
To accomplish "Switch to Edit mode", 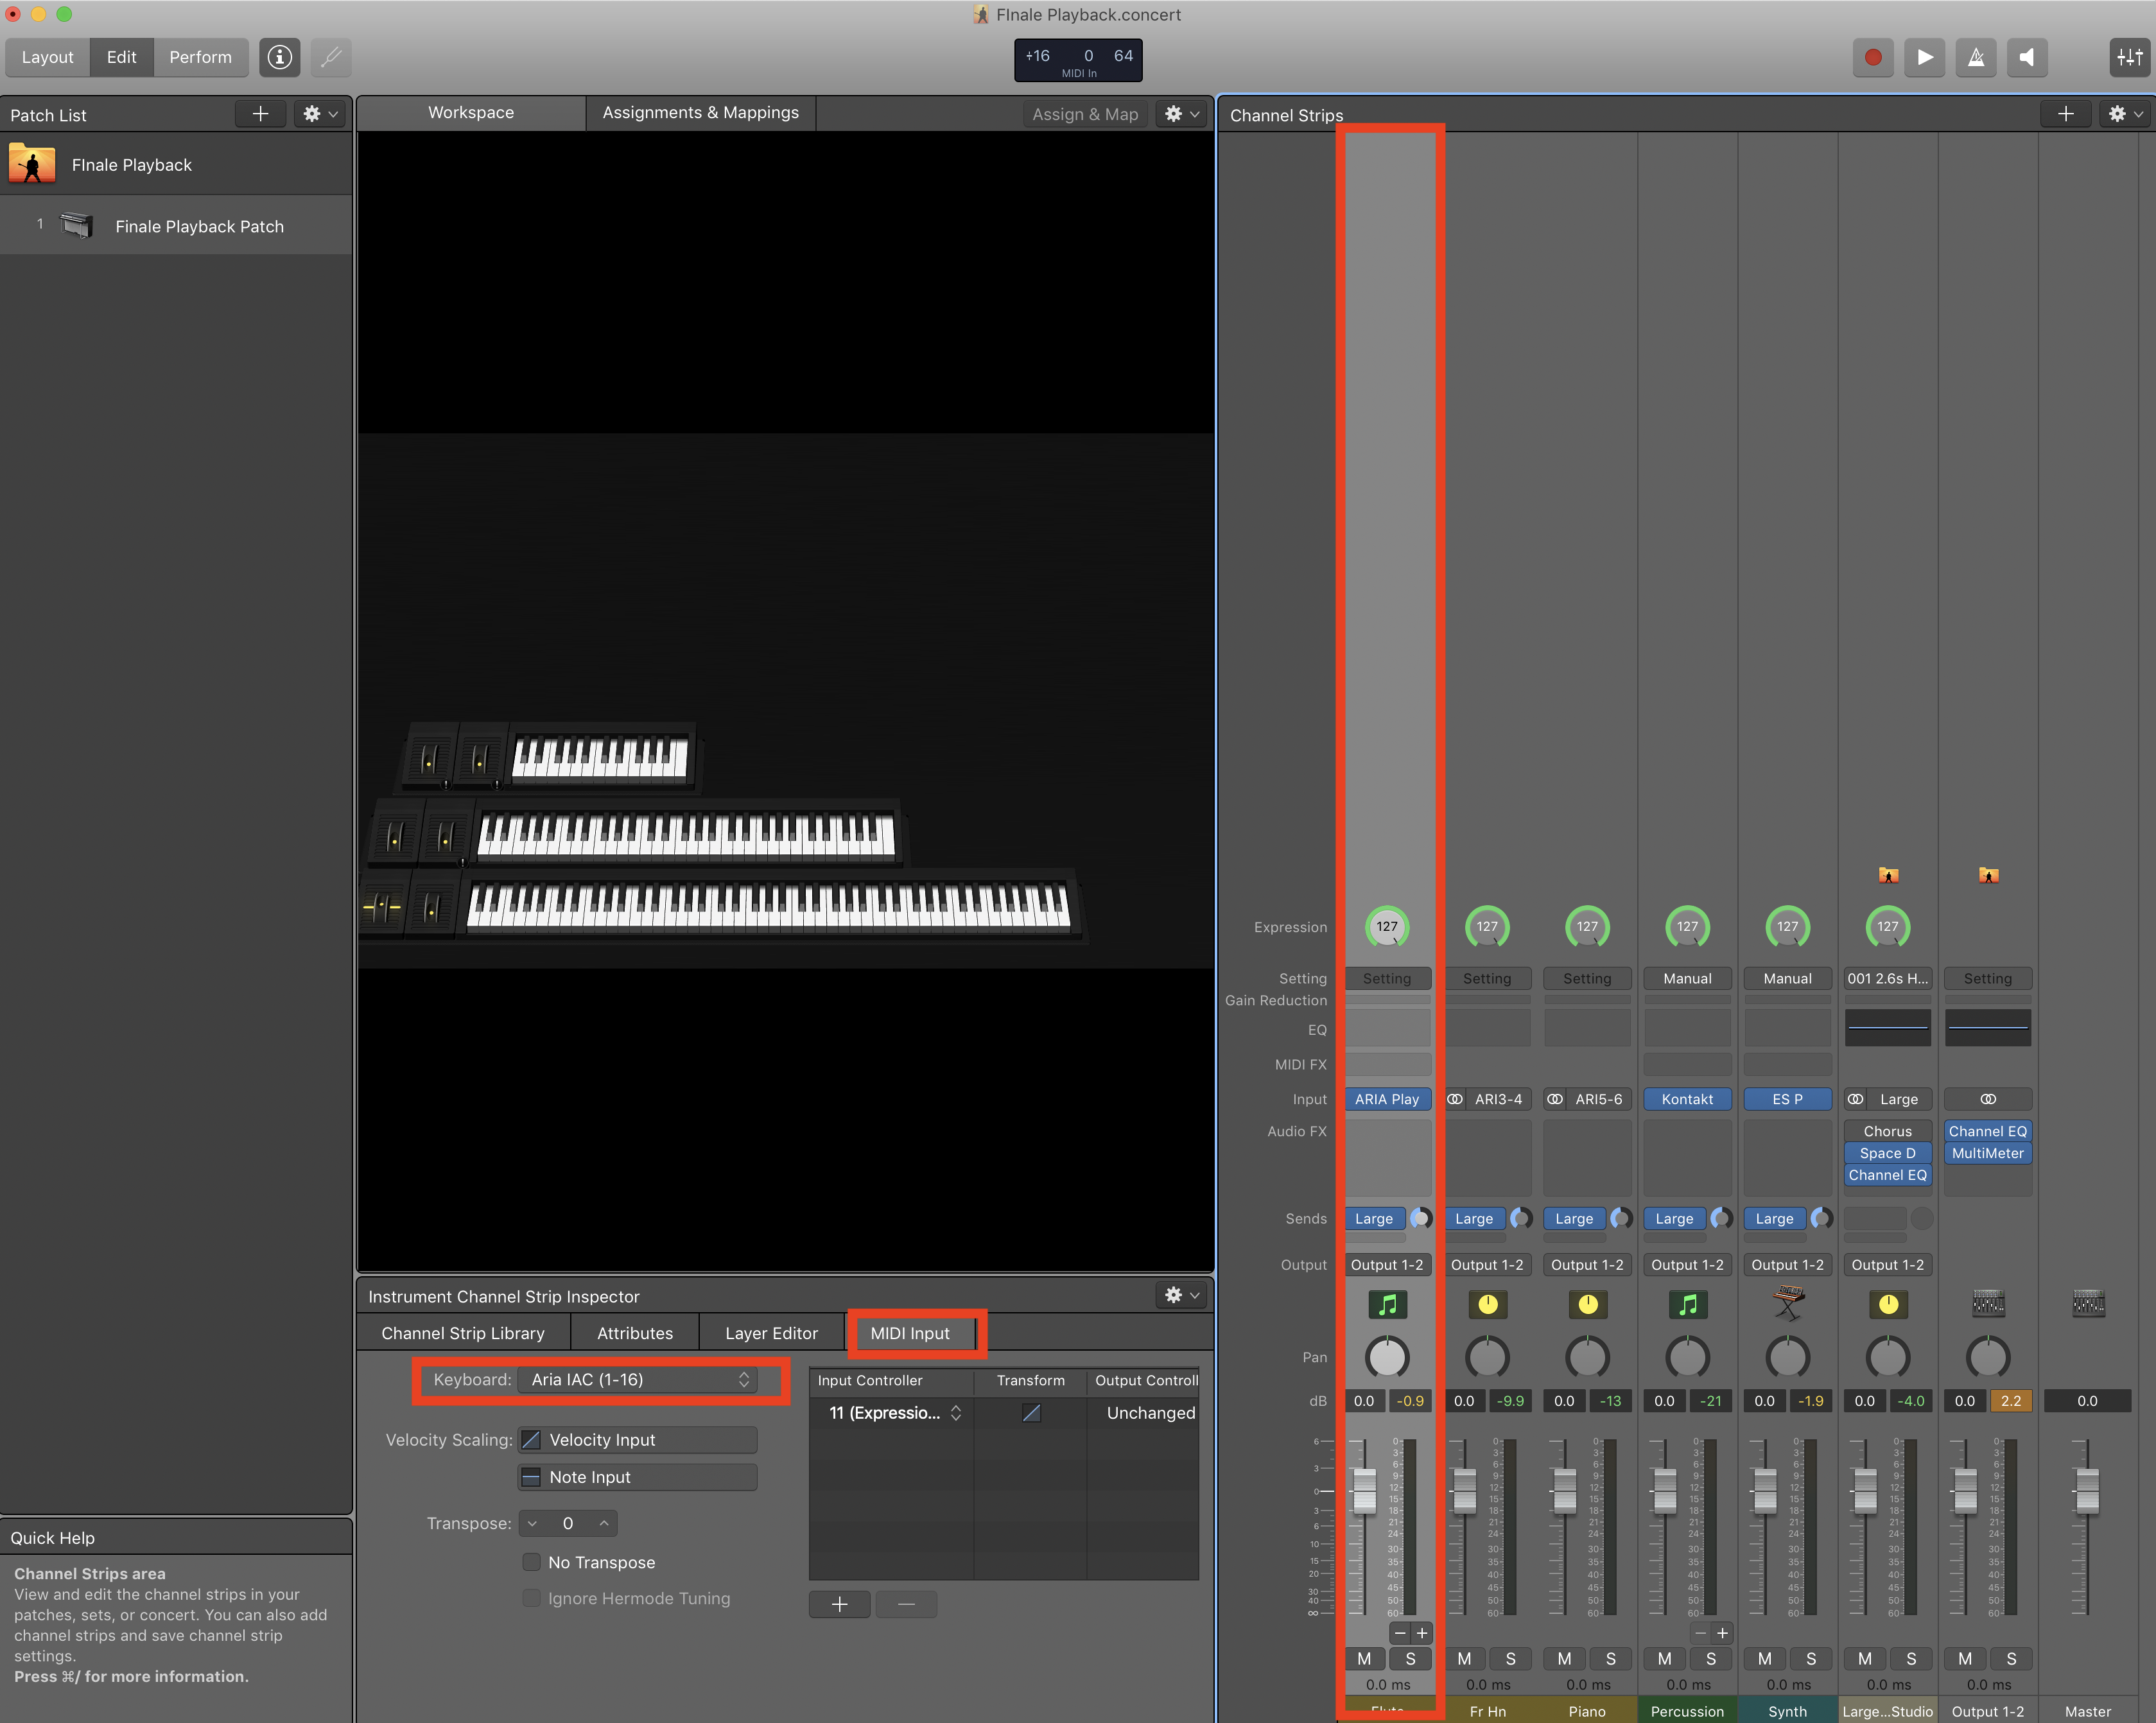I will (122, 57).
